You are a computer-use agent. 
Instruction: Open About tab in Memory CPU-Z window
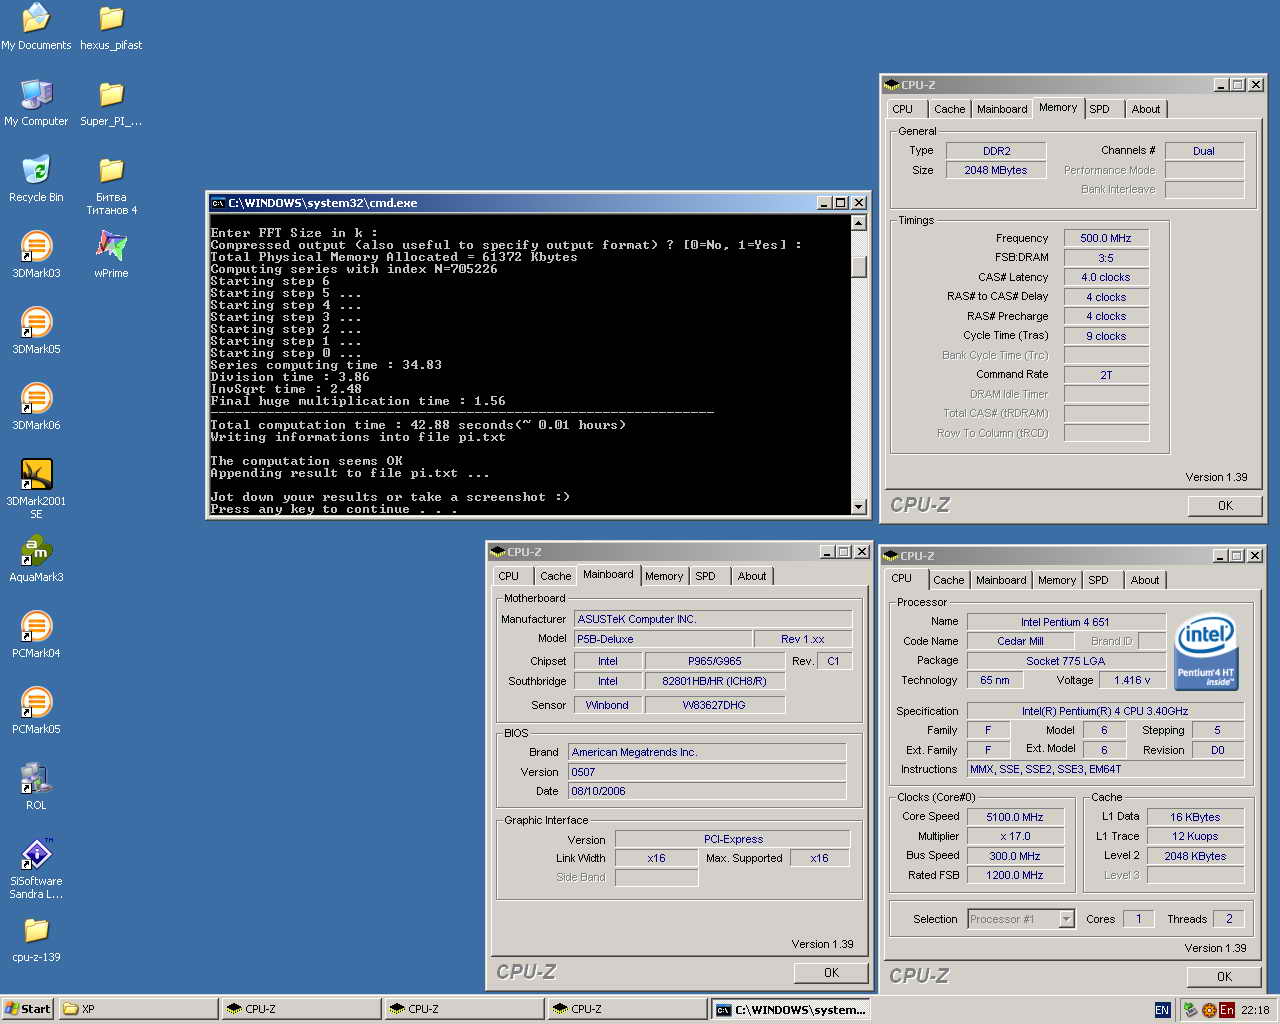point(1146,109)
